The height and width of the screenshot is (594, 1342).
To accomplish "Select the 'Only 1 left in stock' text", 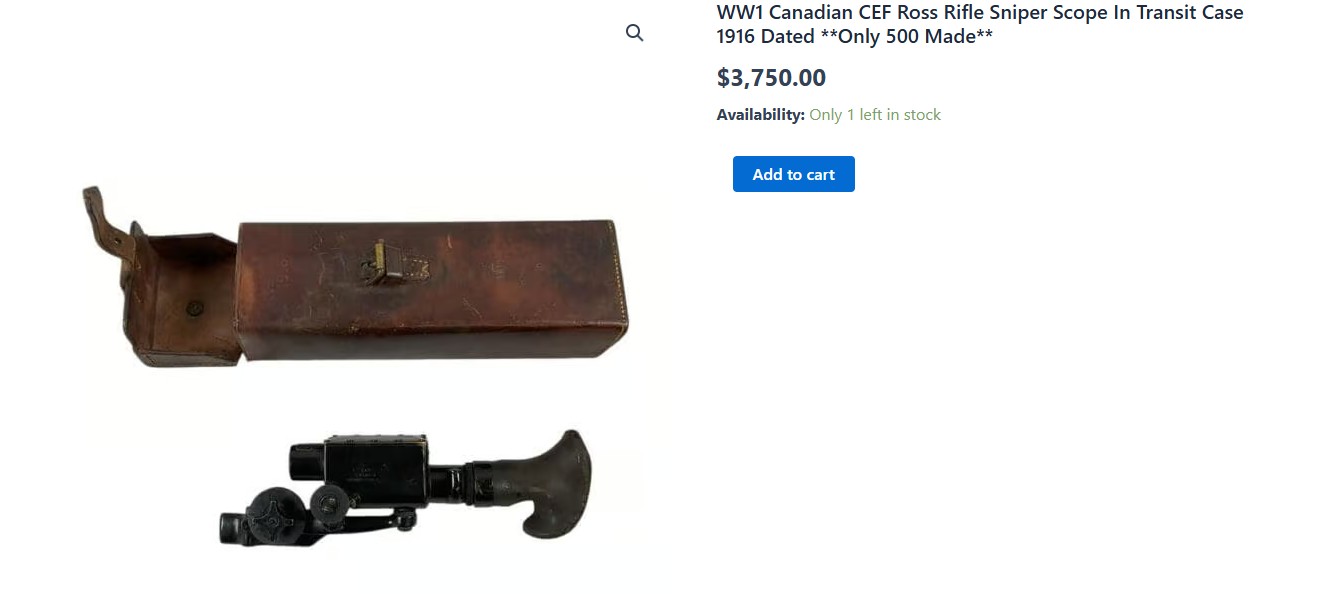I will (875, 115).
